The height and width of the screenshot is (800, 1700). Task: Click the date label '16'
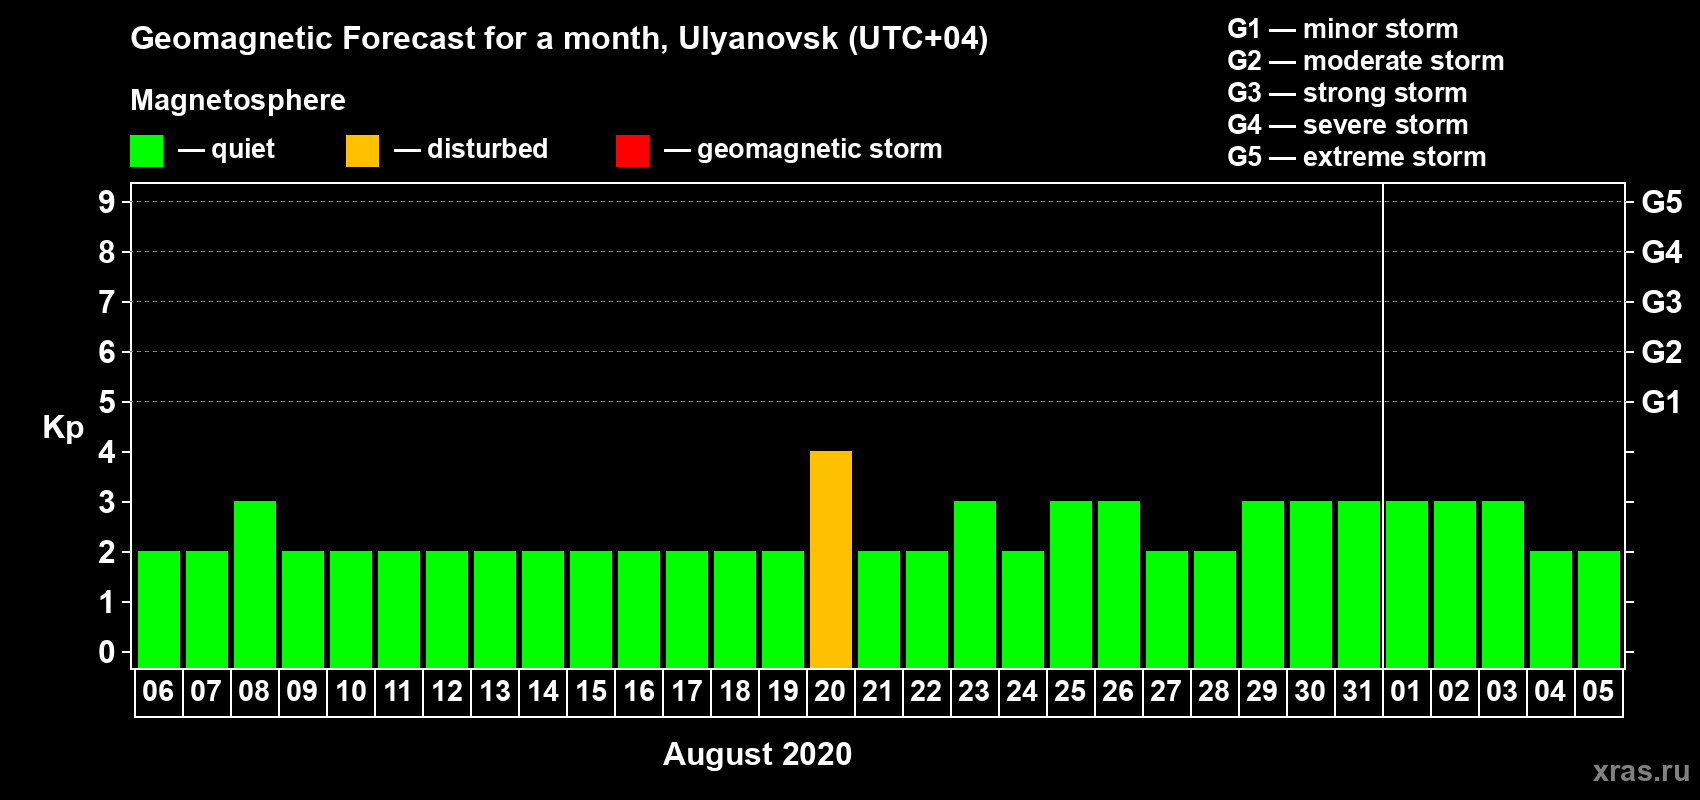click(638, 691)
